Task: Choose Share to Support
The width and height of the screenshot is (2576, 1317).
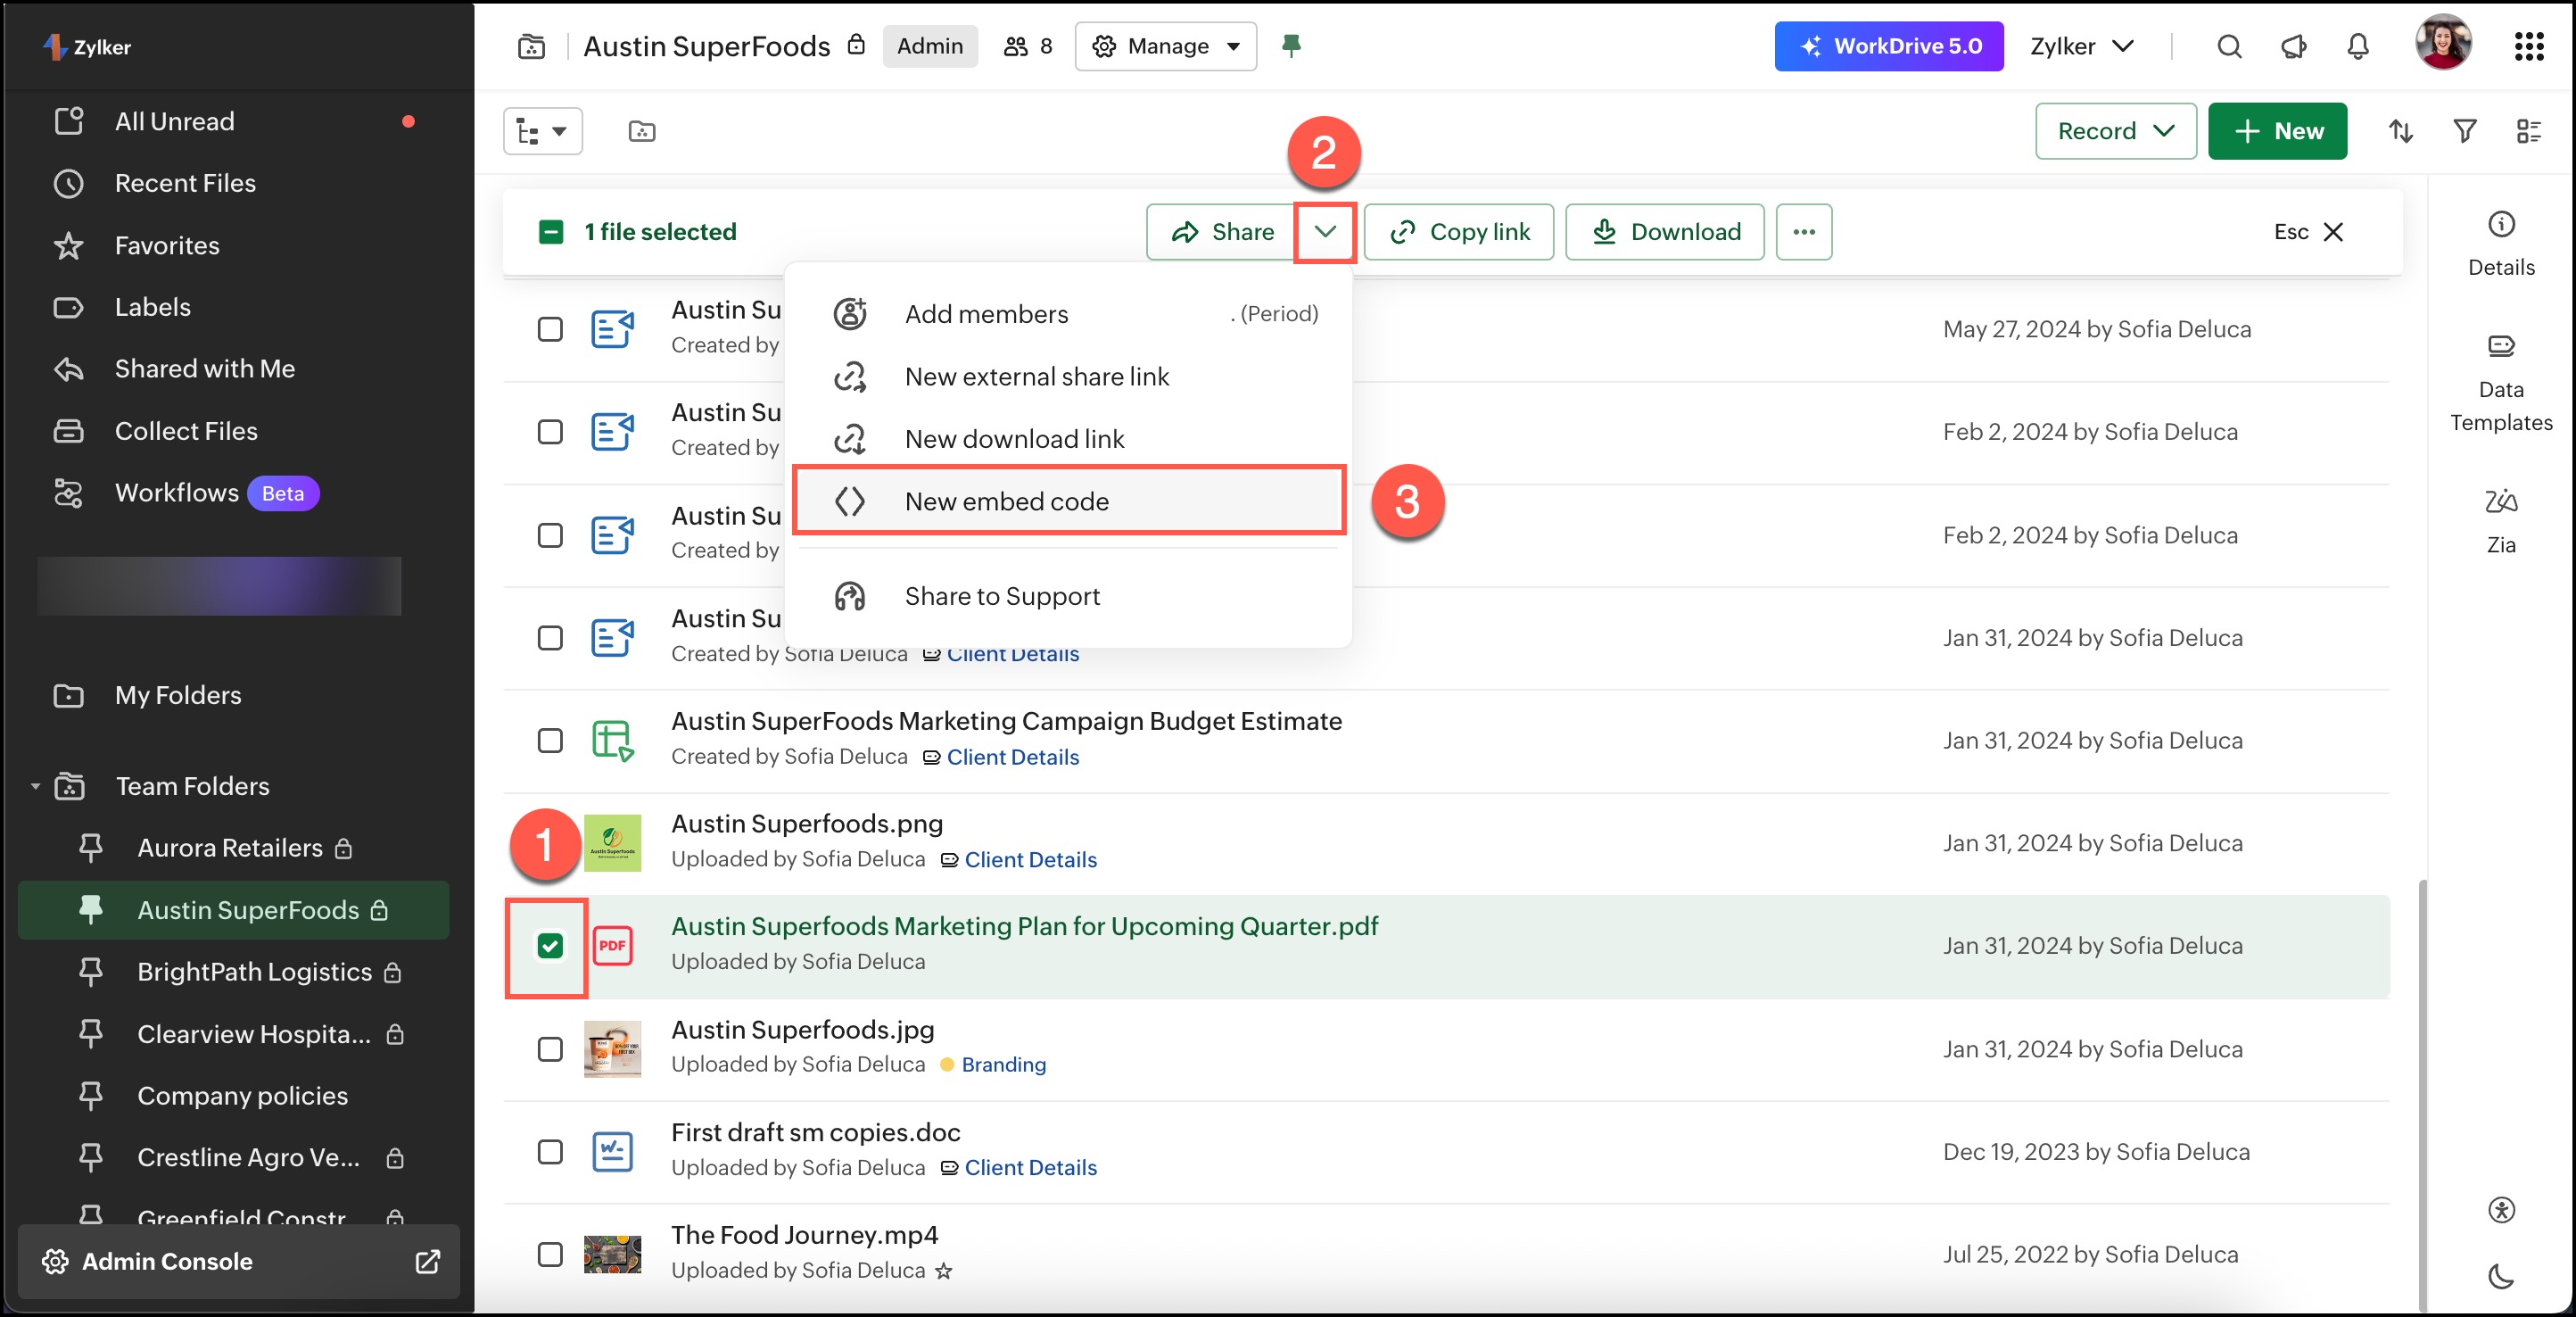Action: [x=1069, y=597]
